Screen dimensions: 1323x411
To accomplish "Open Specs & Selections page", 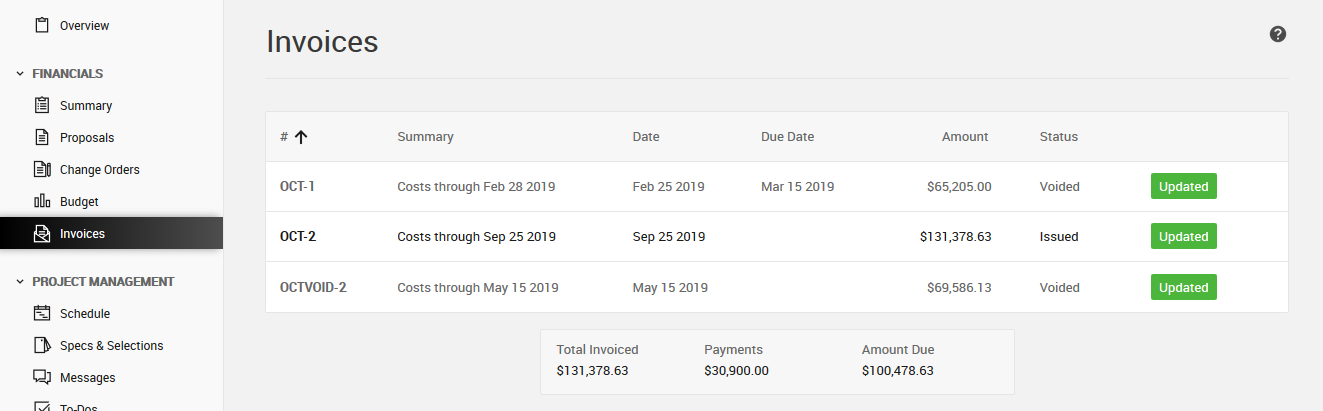I will (112, 345).
